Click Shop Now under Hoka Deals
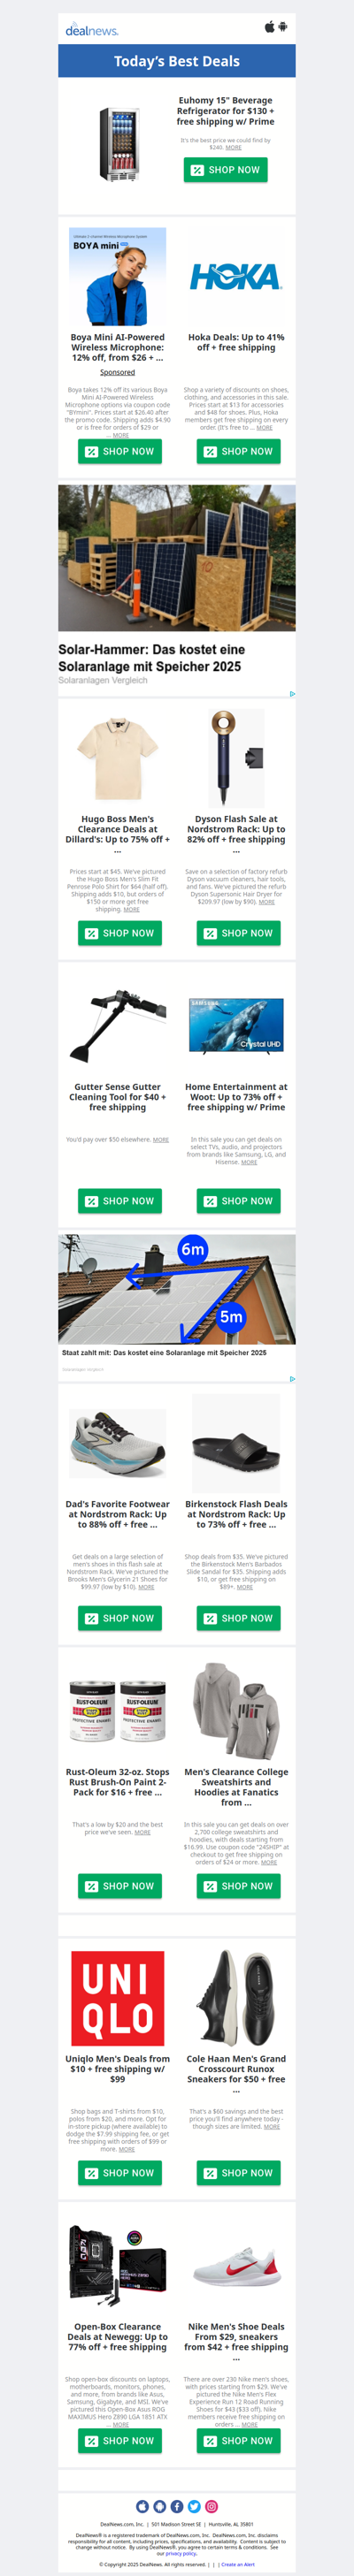354x2576 pixels. coord(238,451)
